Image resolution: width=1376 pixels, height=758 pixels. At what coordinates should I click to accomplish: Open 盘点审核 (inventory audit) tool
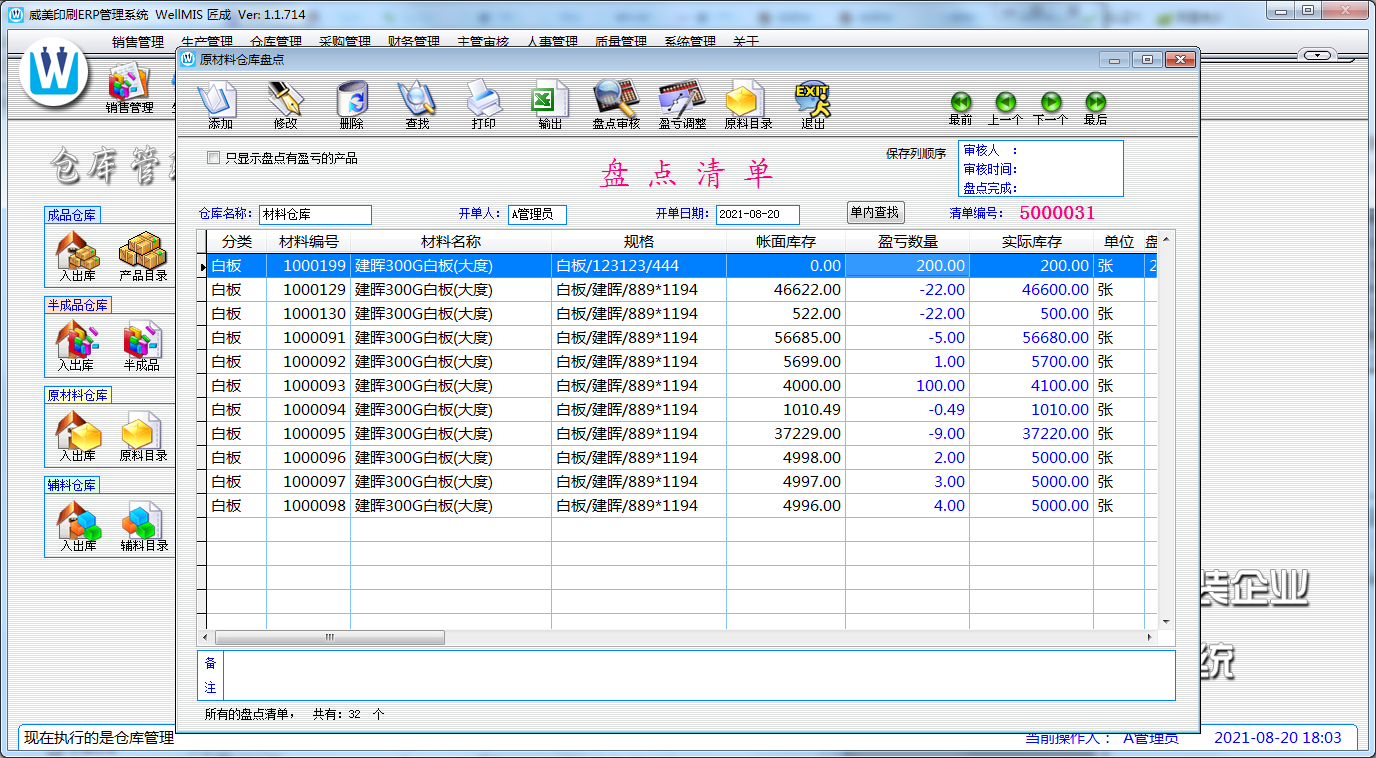click(616, 106)
